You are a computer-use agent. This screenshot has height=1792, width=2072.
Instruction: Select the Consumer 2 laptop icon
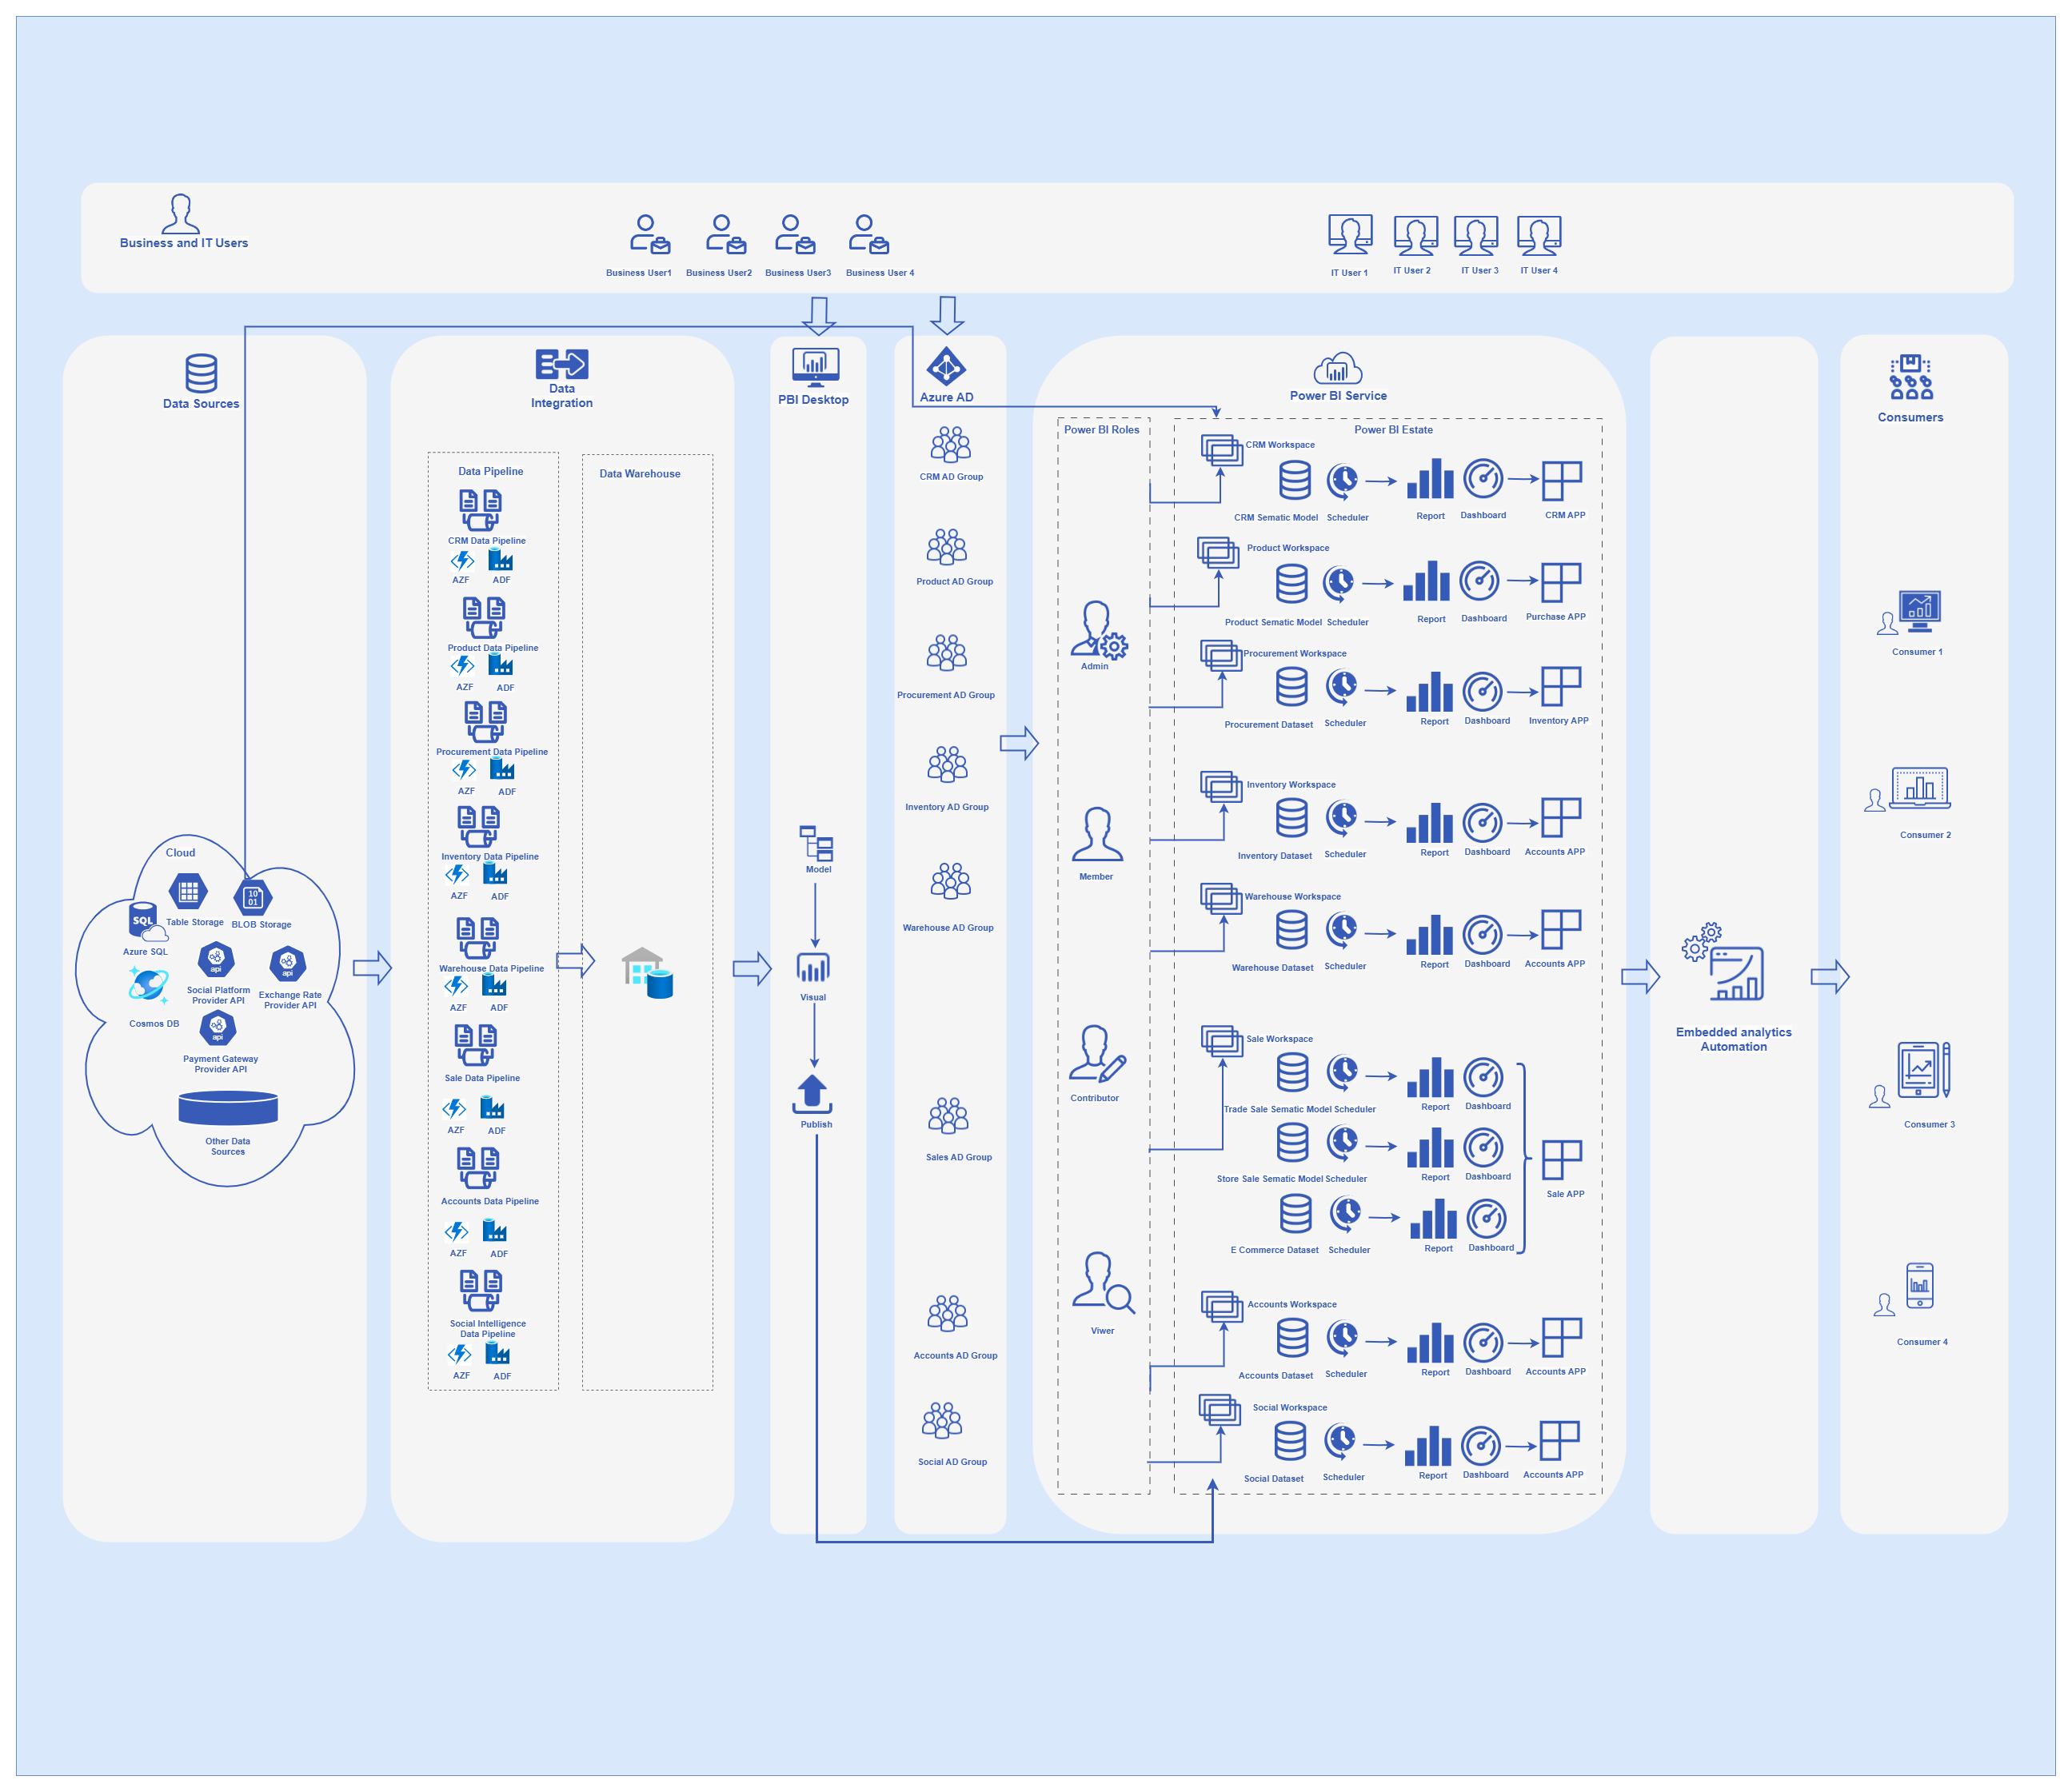[x=1920, y=788]
